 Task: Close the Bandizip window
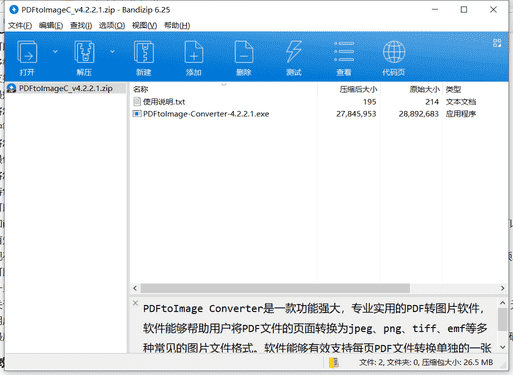point(493,10)
